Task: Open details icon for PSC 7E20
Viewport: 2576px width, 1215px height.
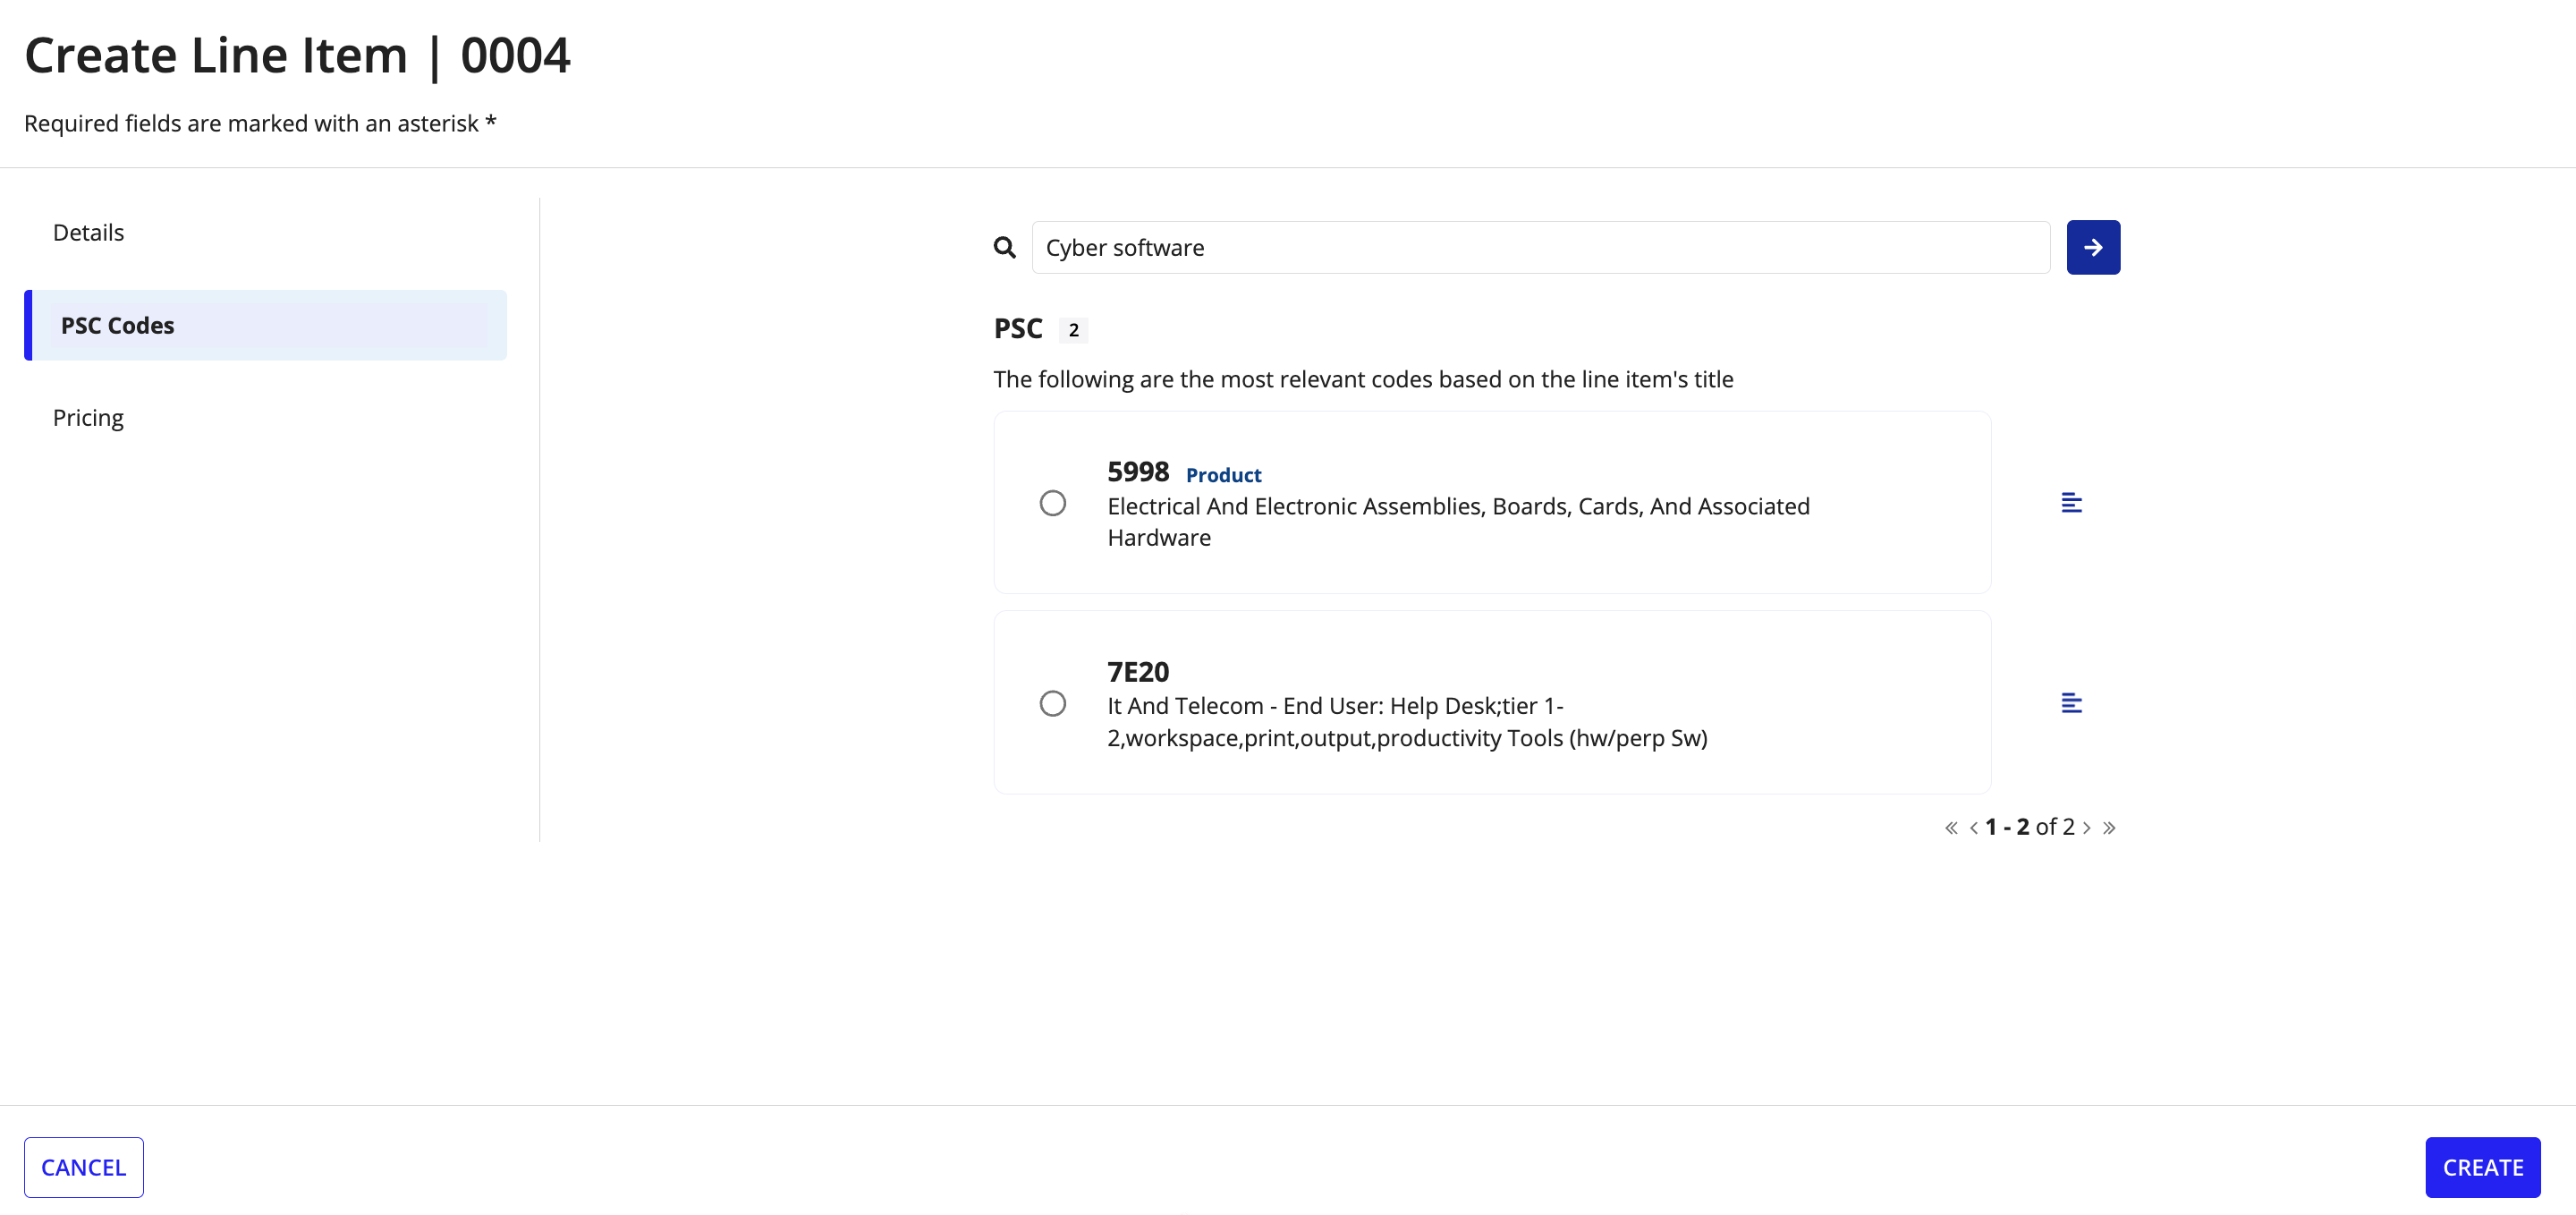Action: click(x=2071, y=703)
